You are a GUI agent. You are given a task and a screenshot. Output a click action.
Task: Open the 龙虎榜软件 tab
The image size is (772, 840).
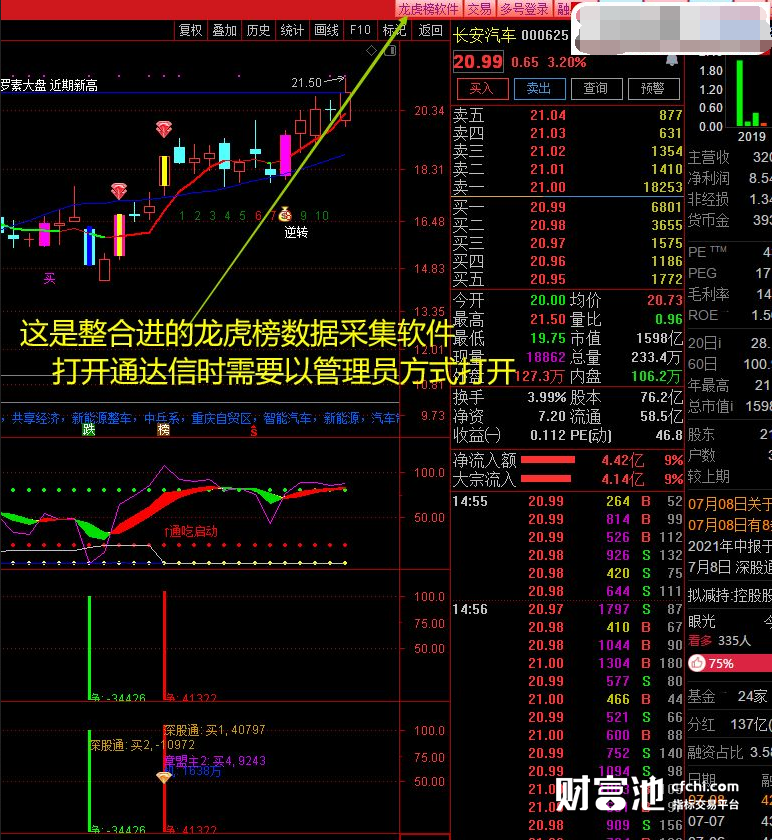428,9
